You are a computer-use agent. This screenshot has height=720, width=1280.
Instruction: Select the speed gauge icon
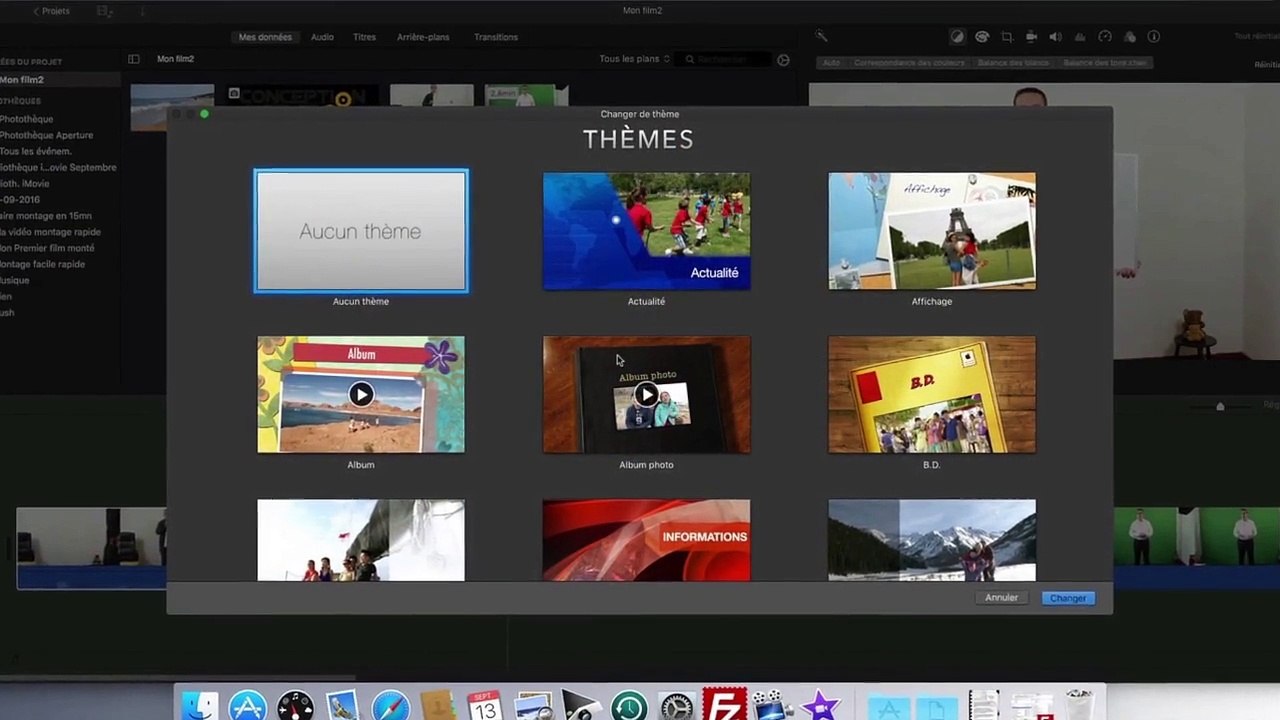1105,37
